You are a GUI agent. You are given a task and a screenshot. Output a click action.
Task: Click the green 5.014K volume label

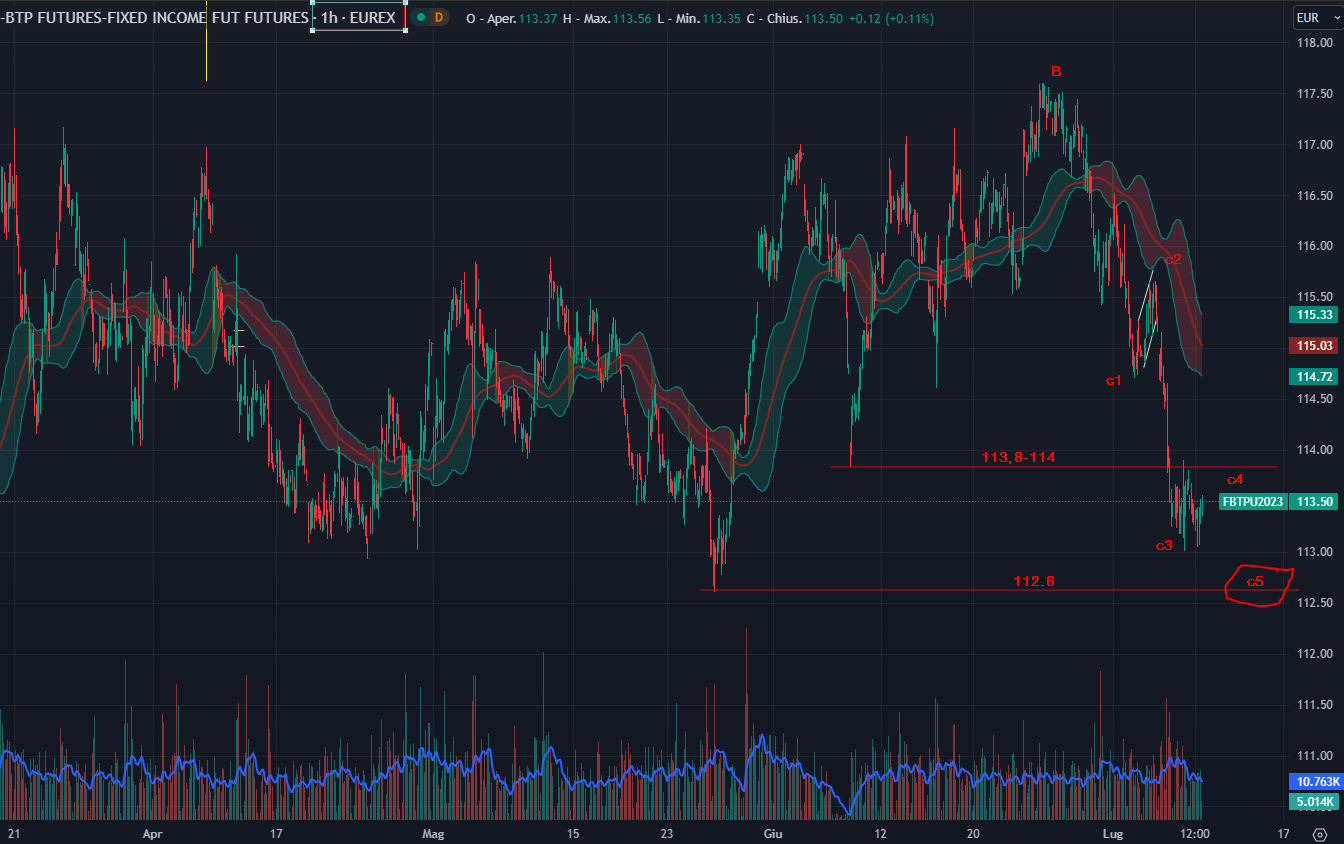point(1314,802)
